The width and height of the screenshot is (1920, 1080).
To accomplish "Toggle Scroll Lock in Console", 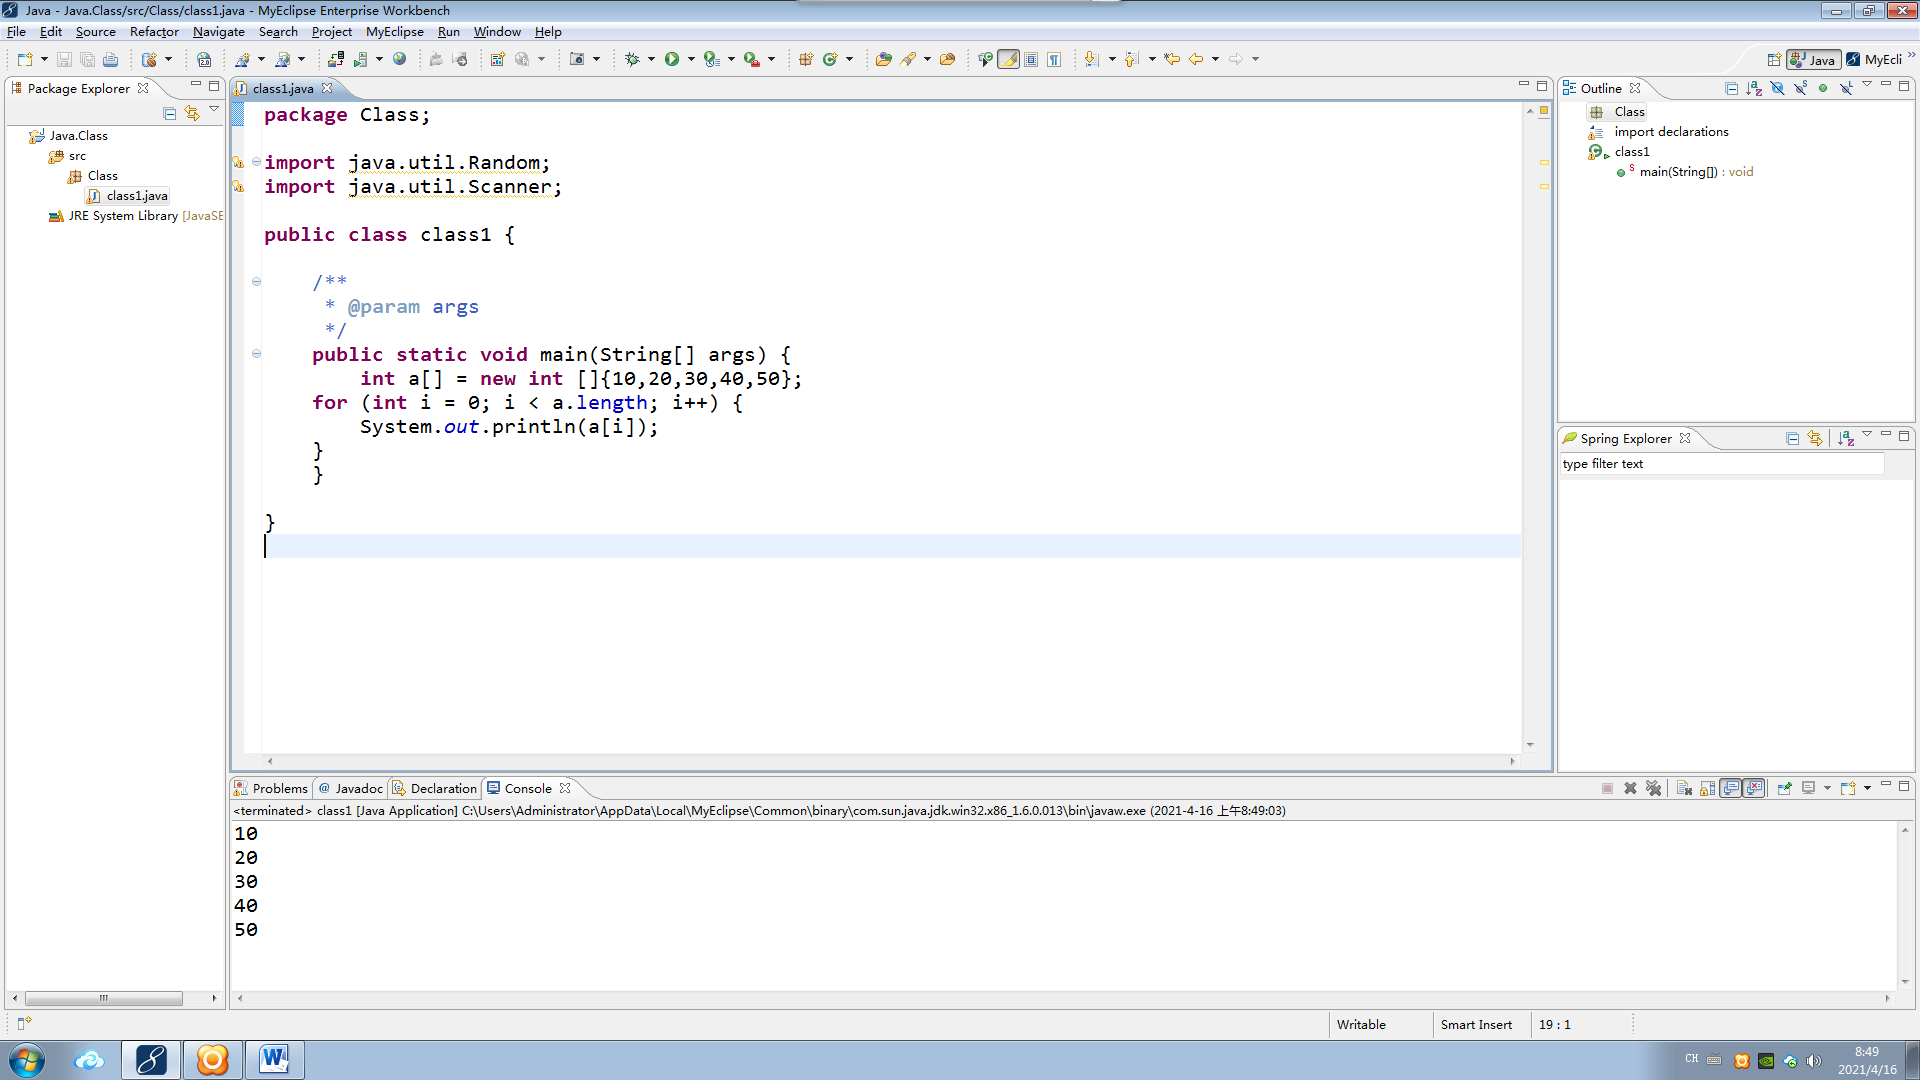I will [x=1707, y=788].
